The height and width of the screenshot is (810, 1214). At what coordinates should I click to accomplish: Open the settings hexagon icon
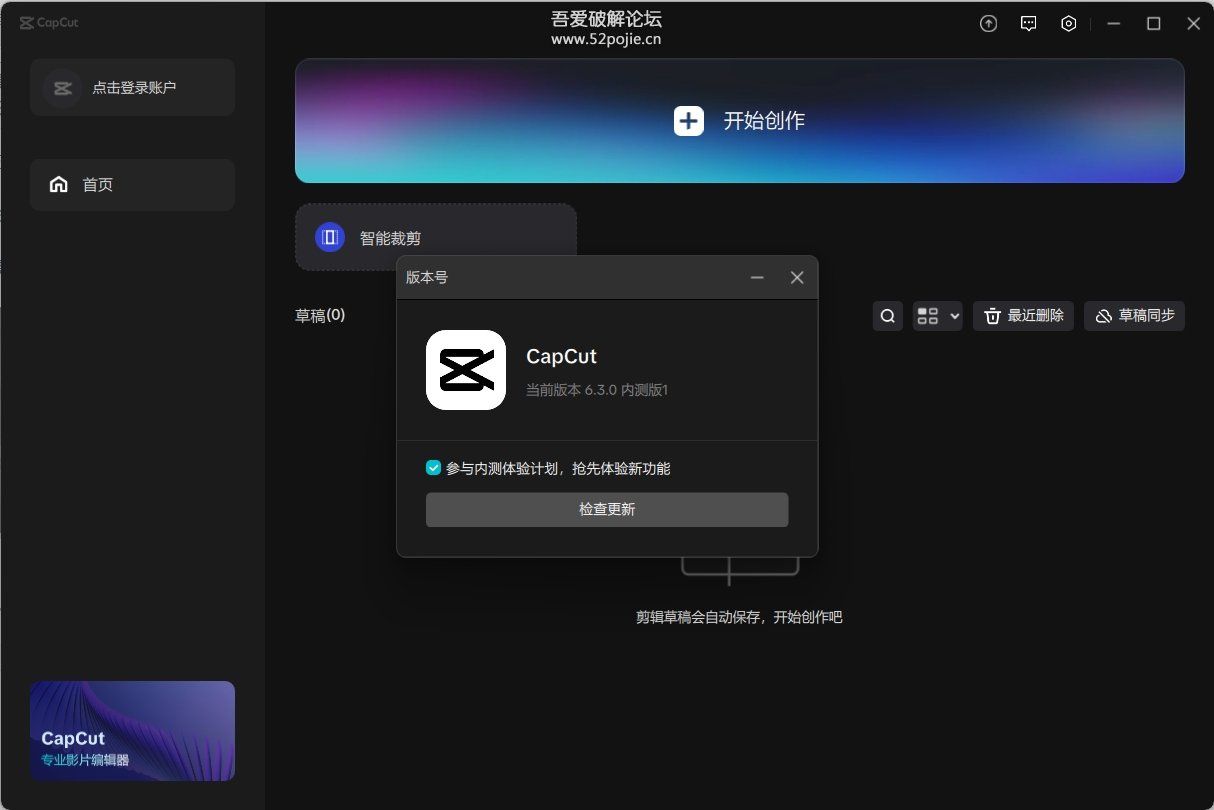tap(1068, 24)
